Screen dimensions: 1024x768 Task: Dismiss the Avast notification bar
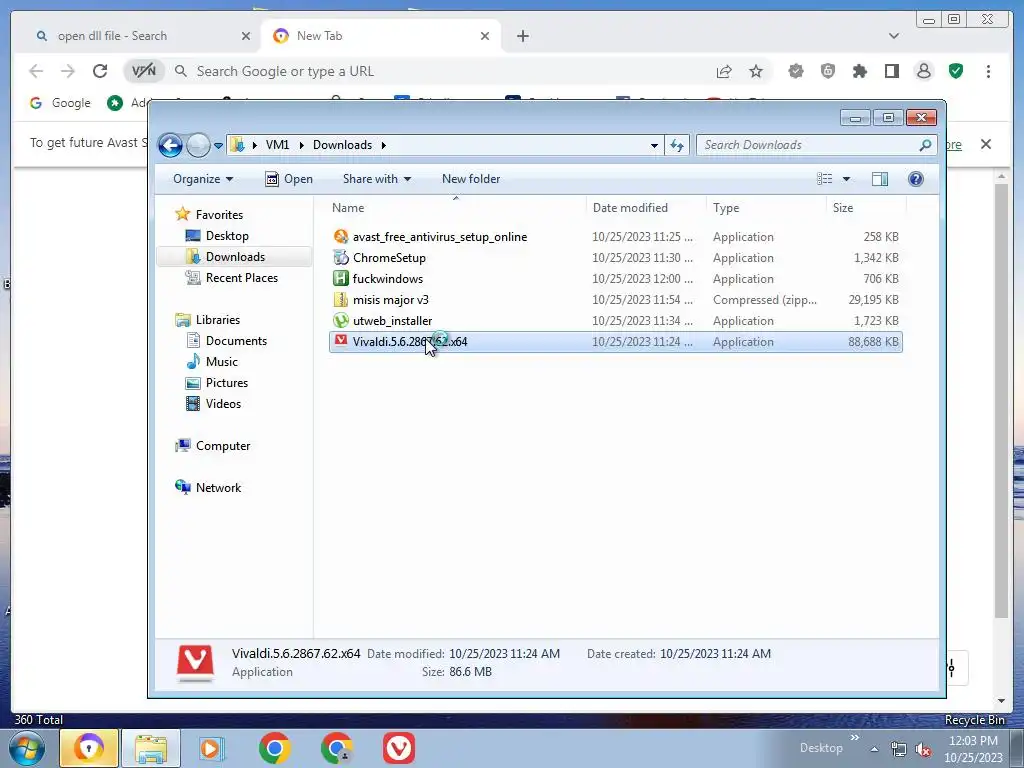[x=985, y=144]
